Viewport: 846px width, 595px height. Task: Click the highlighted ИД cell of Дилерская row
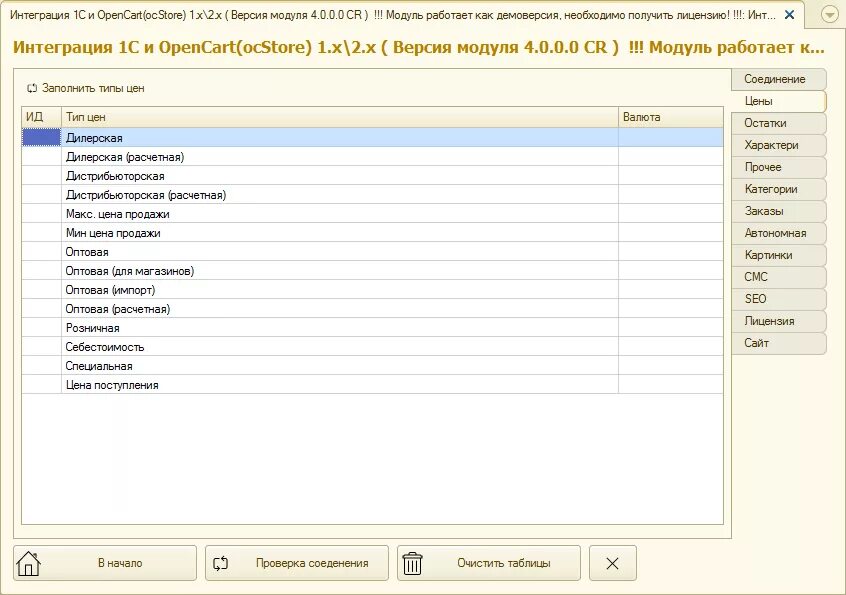[x=42, y=138]
